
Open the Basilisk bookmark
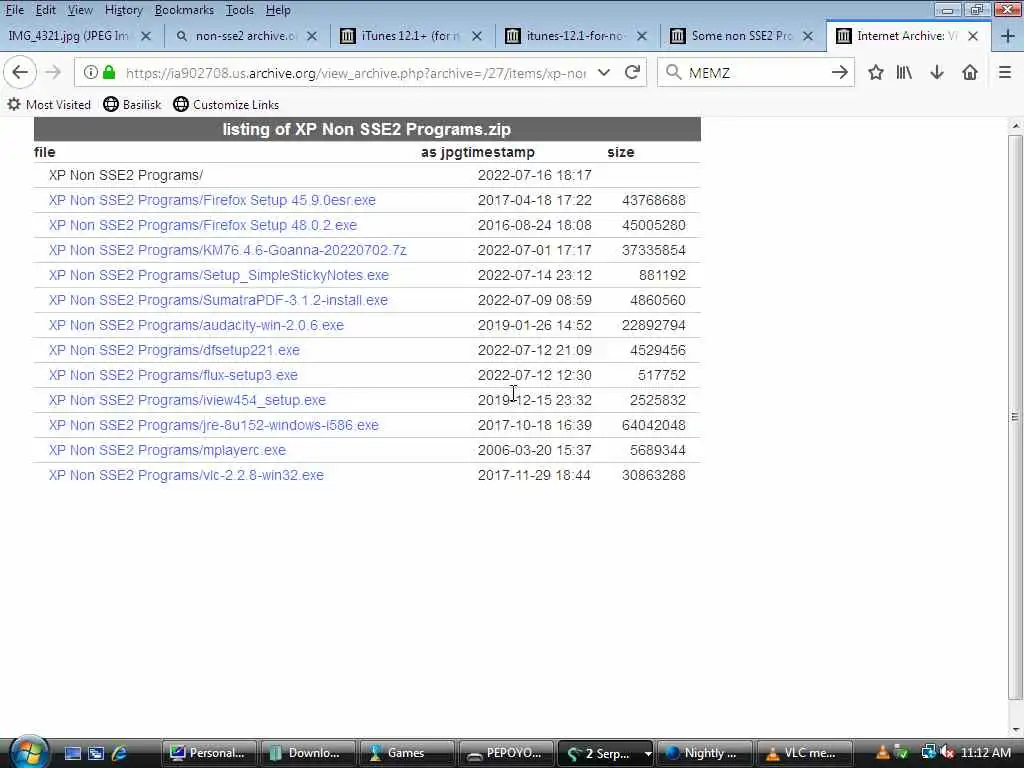tap(133, 104)
